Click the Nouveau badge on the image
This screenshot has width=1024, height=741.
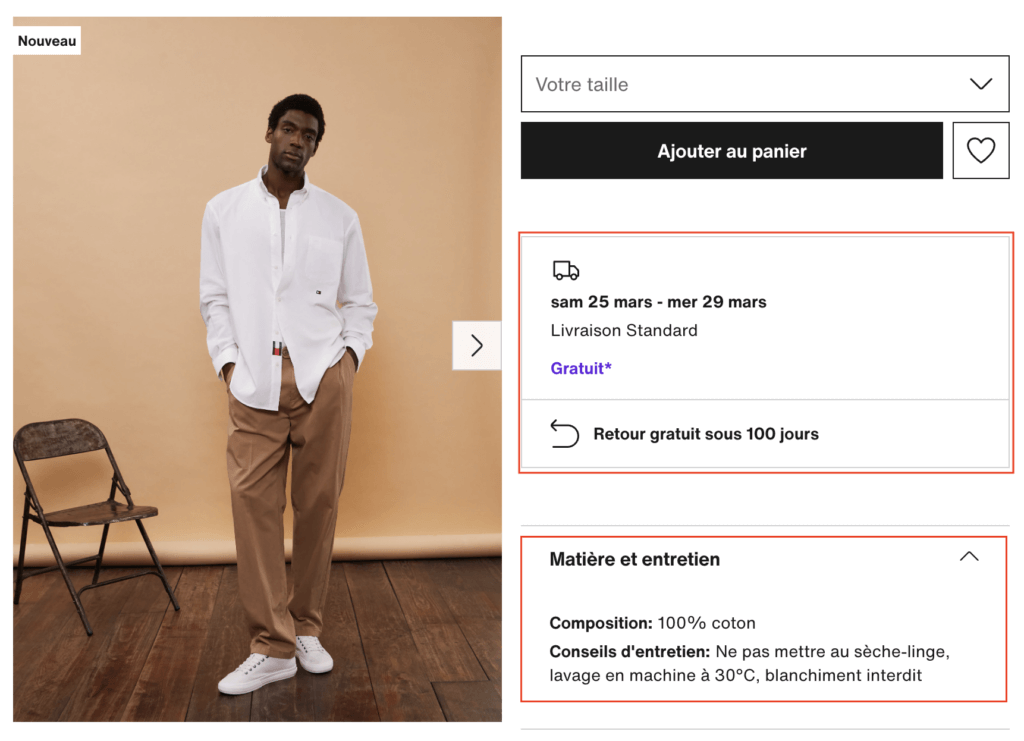[x=46, y=40]
